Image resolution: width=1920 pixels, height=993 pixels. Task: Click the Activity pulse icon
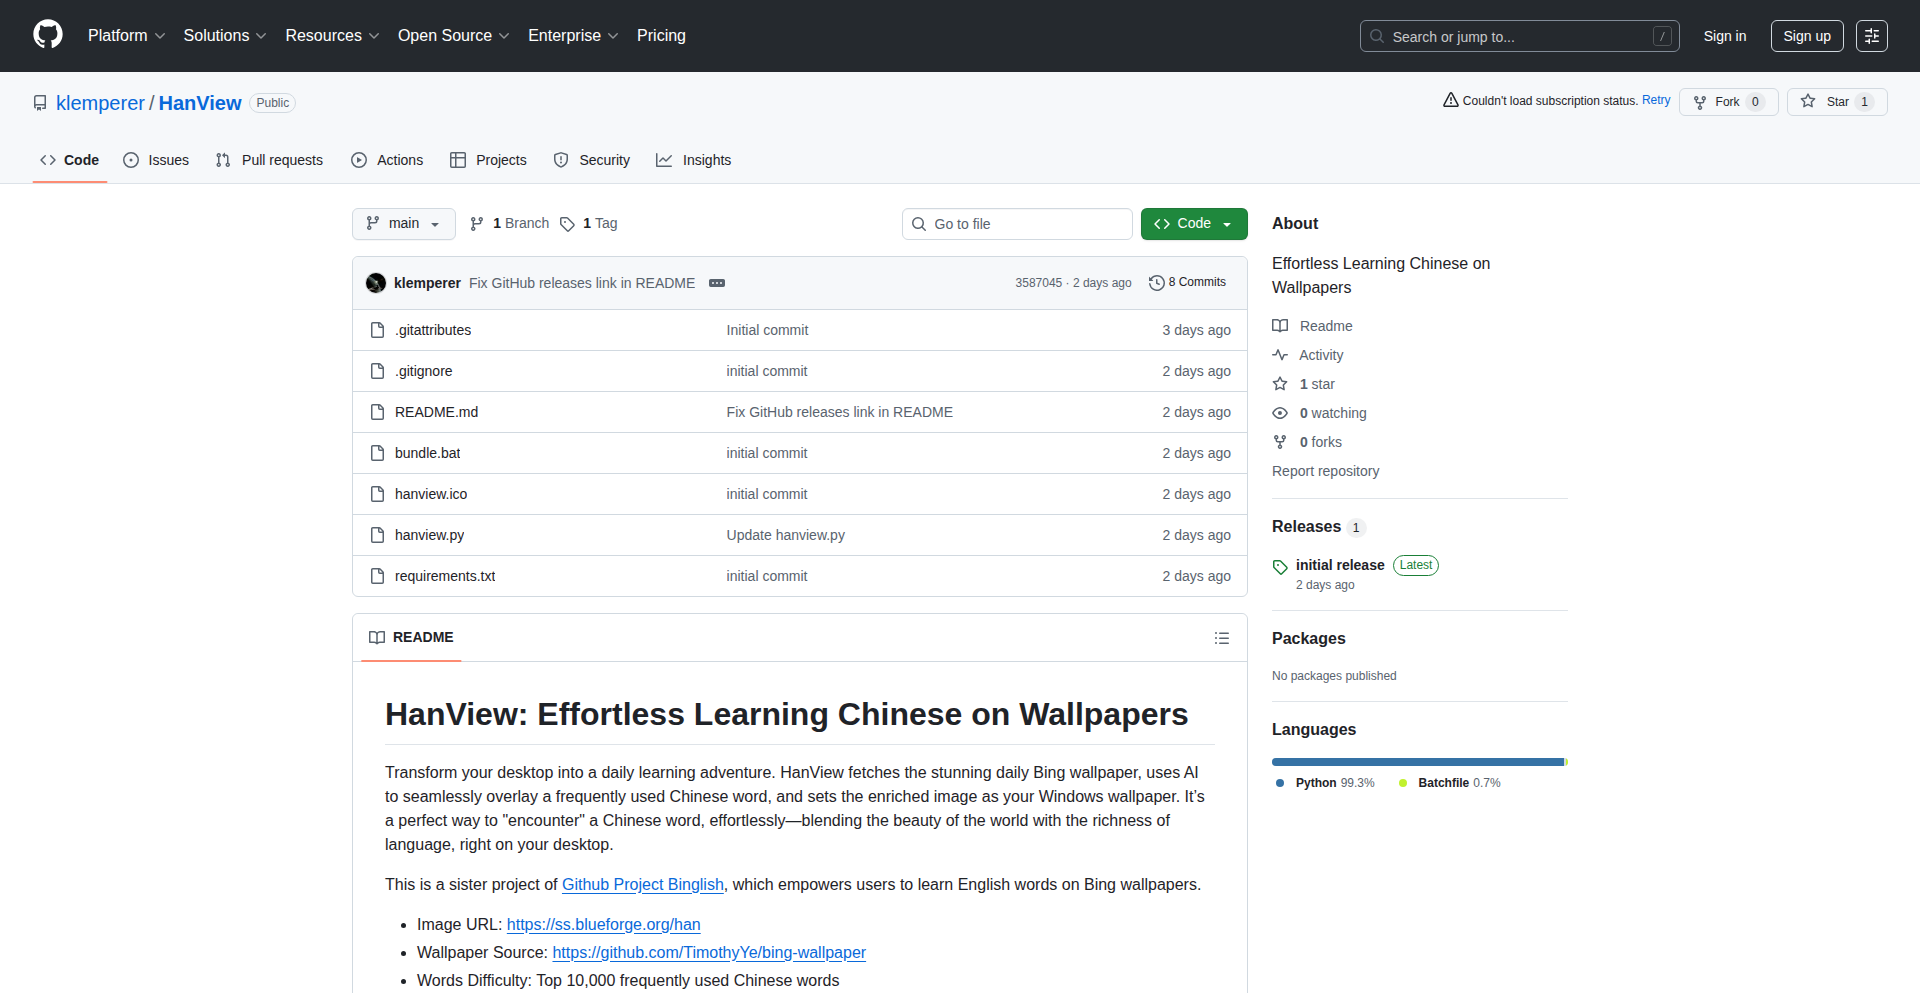pos(1280,355)
